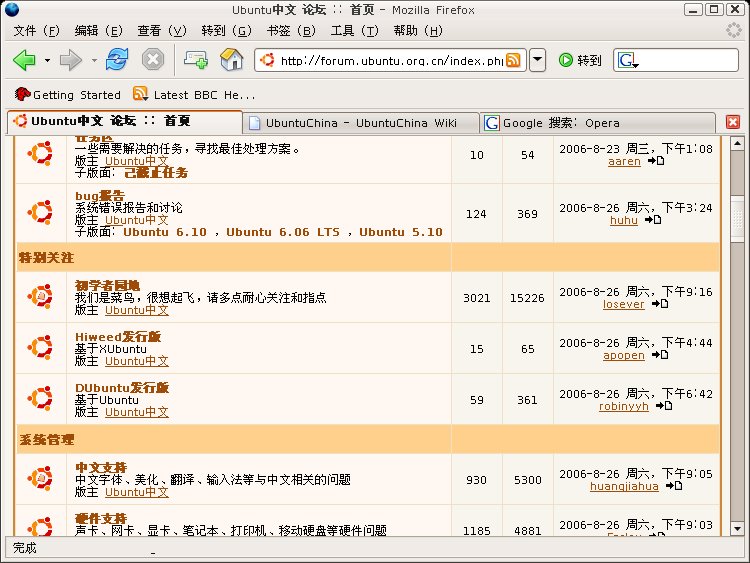Open Latest BBC Headlines live bookmark
This screenshot has width=750, height=563.
pos(194,95)
